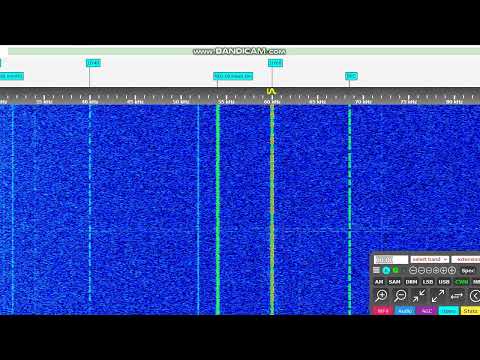Click the cyan play audio button

coord(386,270)
